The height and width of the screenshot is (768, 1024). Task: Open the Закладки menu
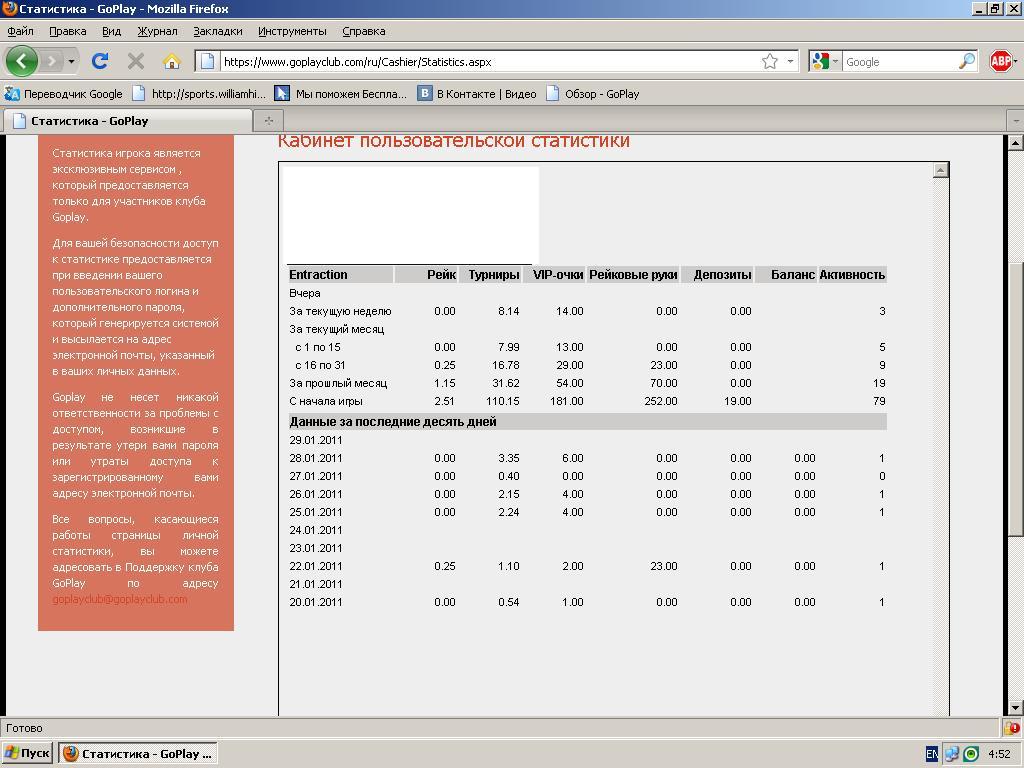tap(217, 31)
